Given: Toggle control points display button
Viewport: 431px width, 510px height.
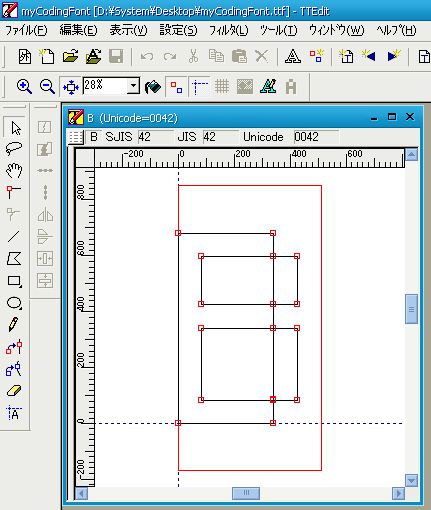Looking at the screenshot, I should tap(176, 87).
